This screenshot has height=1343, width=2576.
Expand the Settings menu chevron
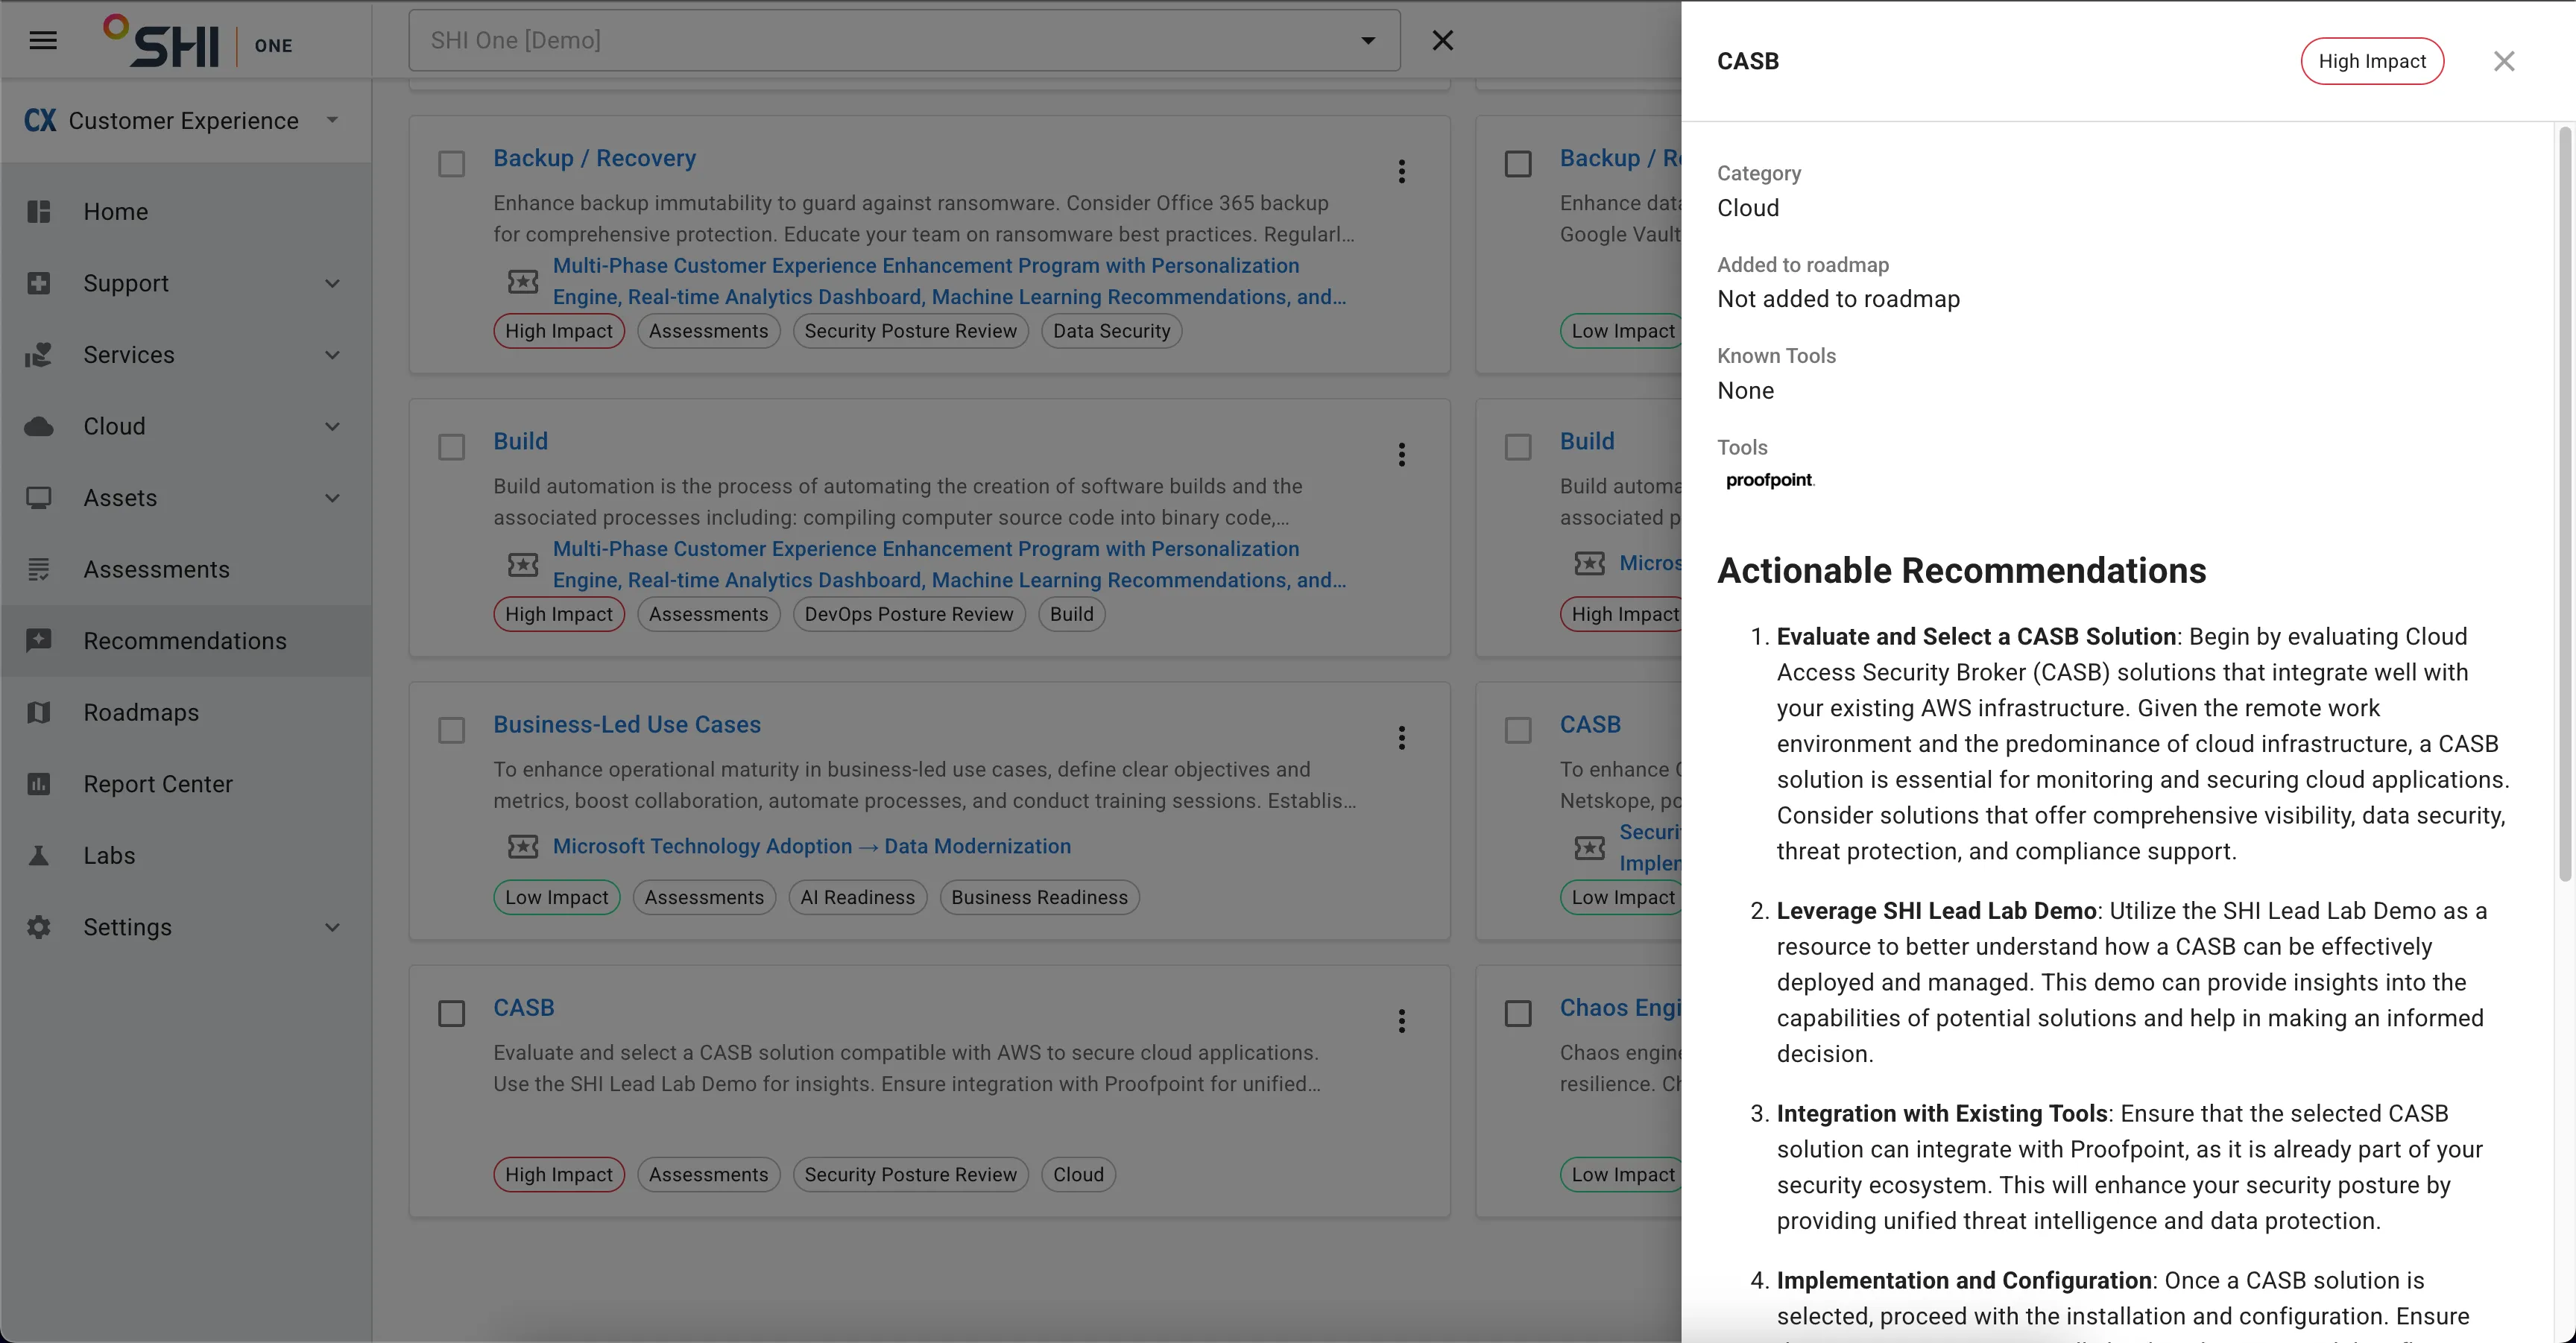333,927
